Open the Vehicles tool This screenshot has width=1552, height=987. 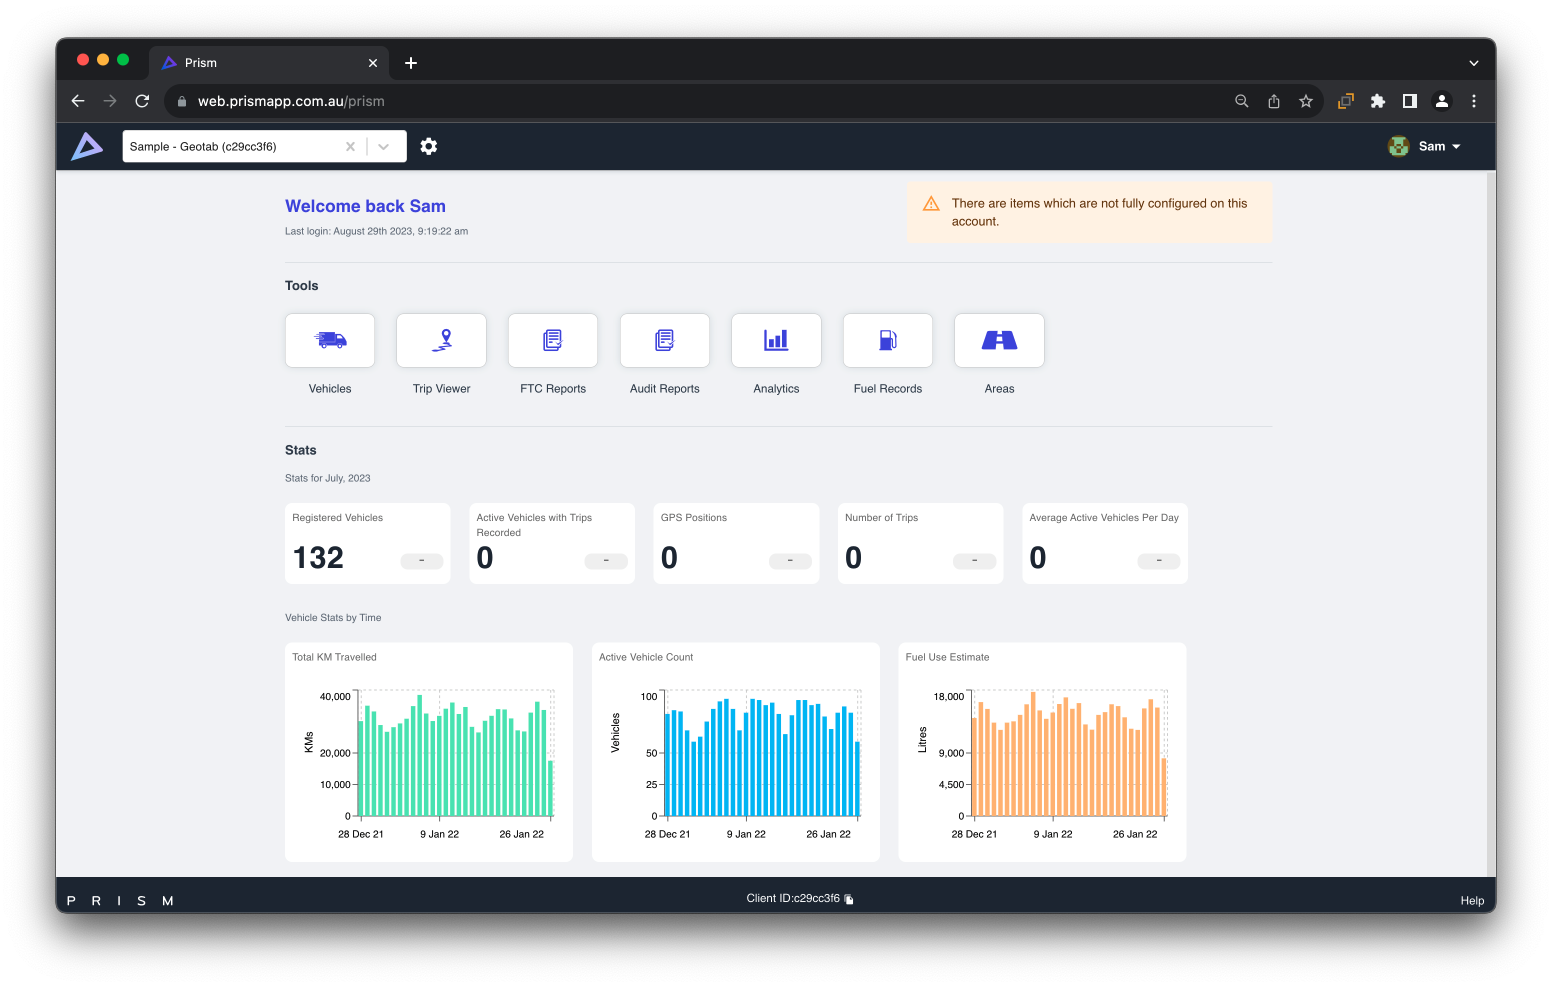pos(330,341)
